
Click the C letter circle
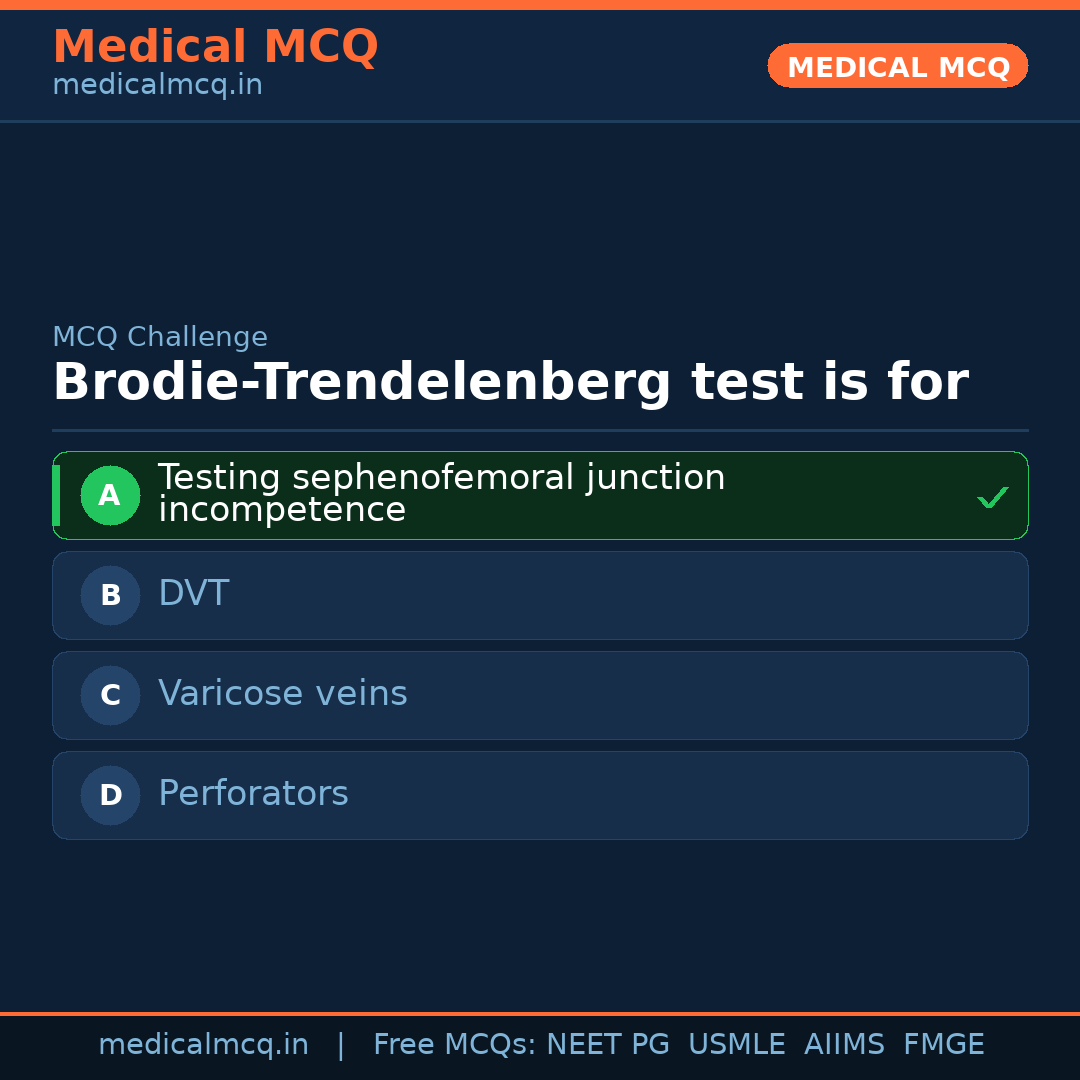pos(110,695)
